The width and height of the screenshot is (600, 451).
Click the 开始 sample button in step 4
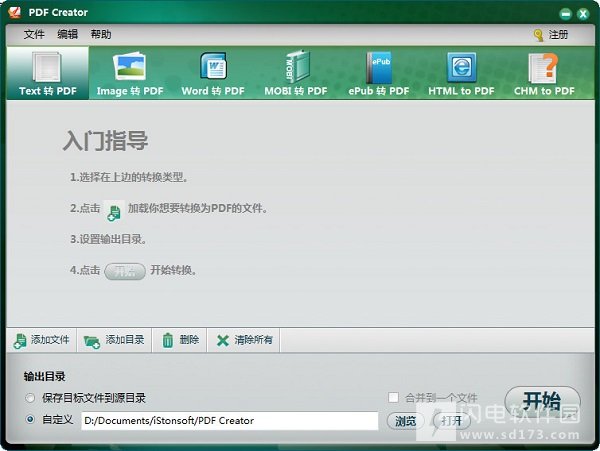(x=125, y=271)
